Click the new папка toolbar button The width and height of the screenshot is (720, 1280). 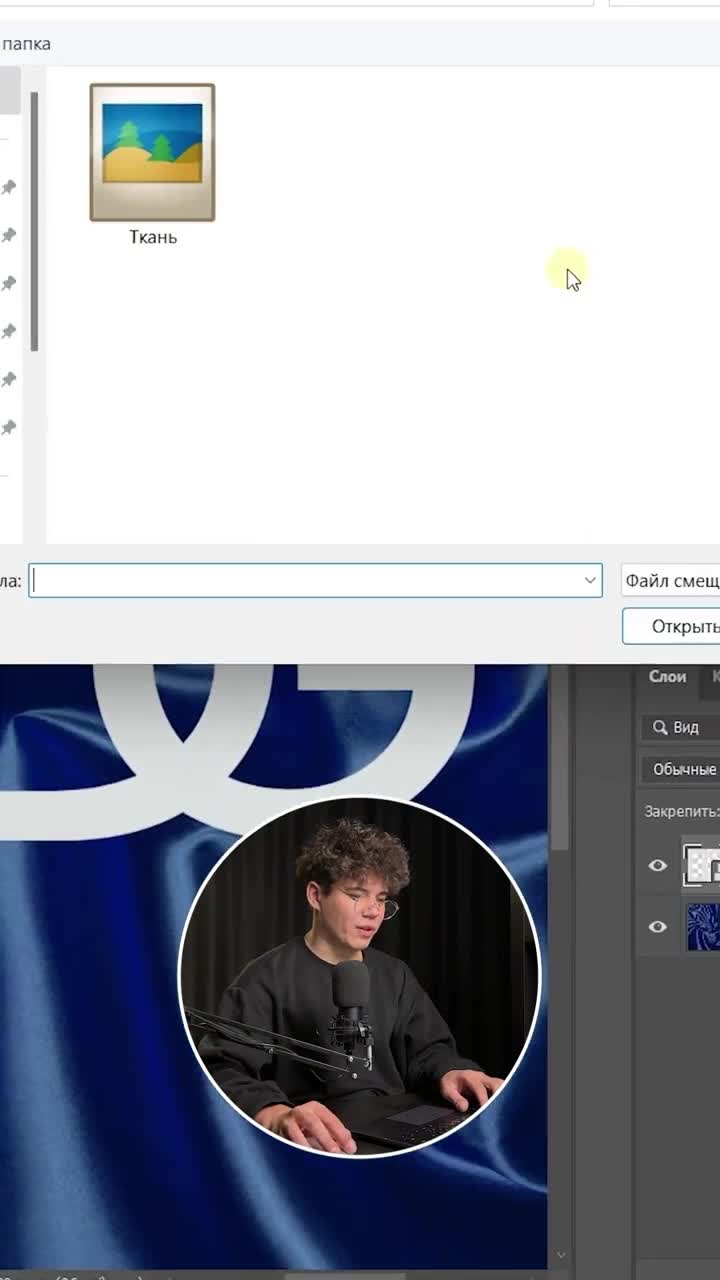tap(26, 44)
